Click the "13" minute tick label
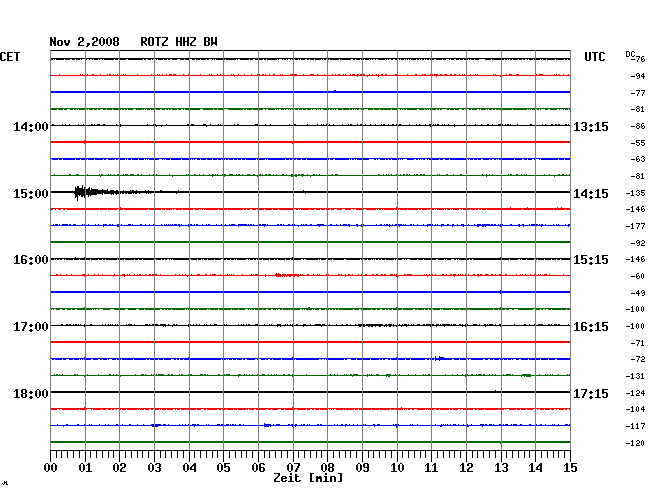The width and height of the screenshot is (650, 494). pyautogui.click(x=501, y=468)
